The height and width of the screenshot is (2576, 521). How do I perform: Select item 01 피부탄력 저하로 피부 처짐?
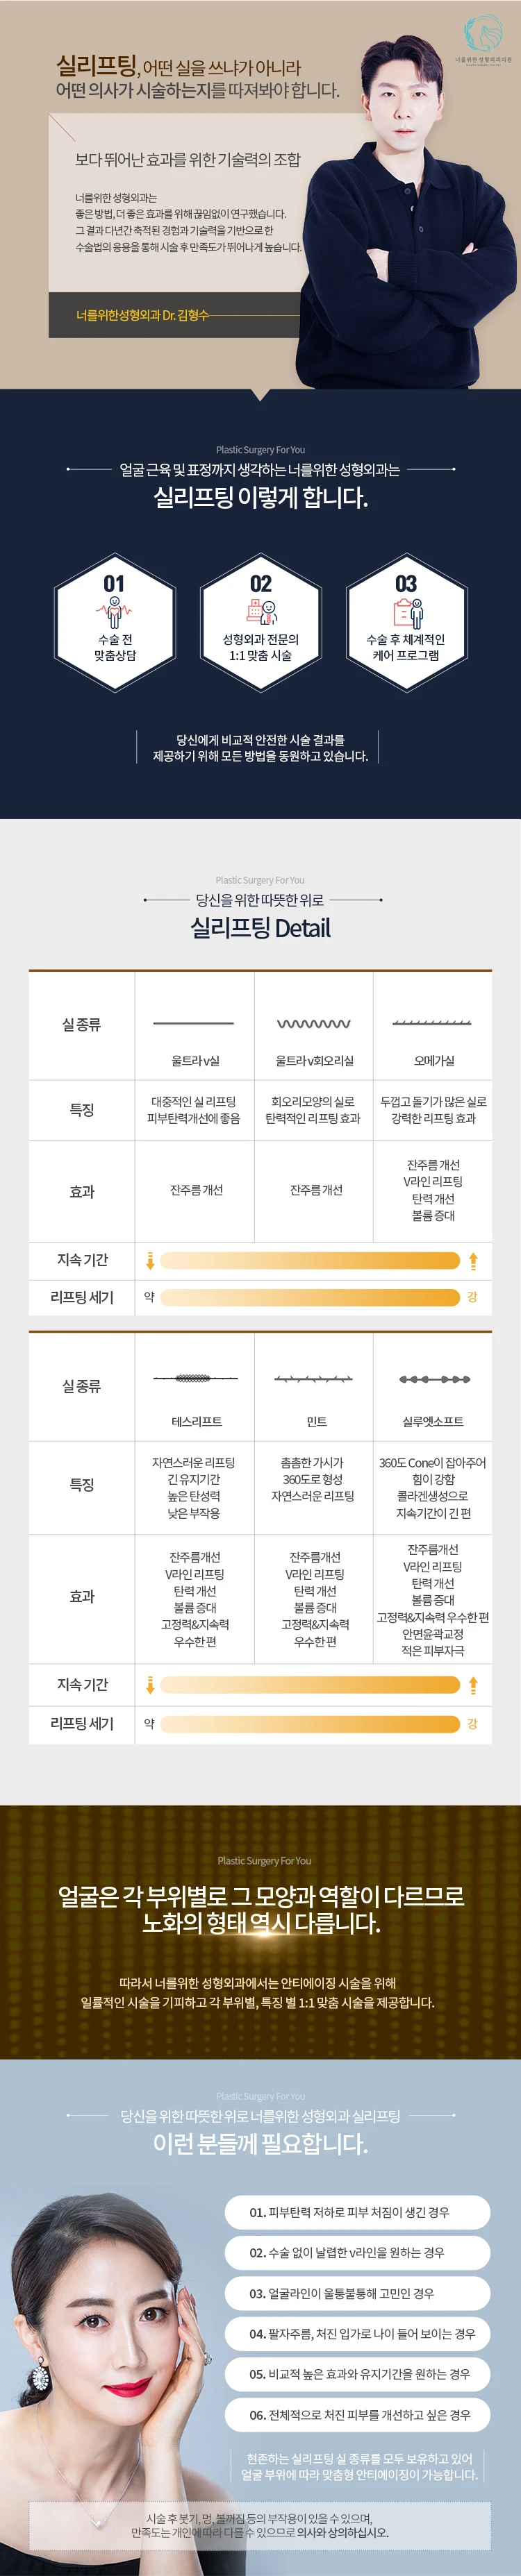(x=357, y=2212)
